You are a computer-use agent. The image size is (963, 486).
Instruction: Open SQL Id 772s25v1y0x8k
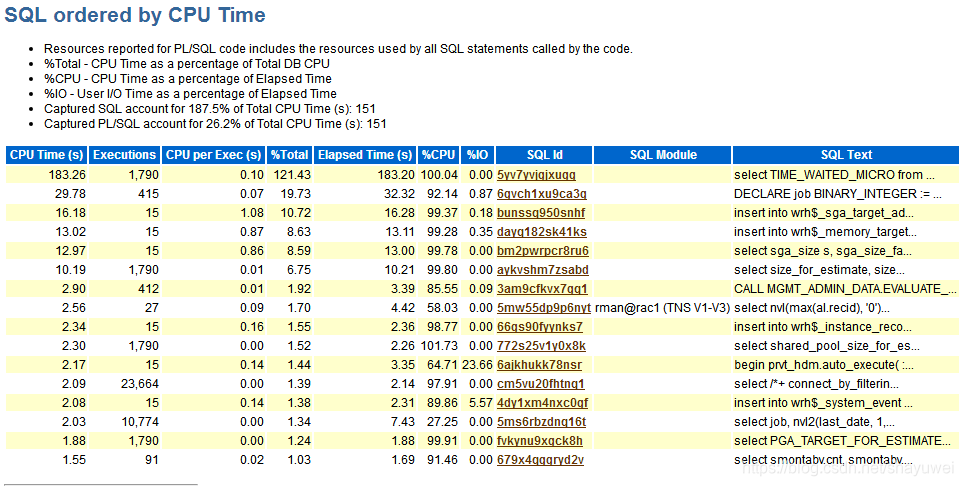541,346
